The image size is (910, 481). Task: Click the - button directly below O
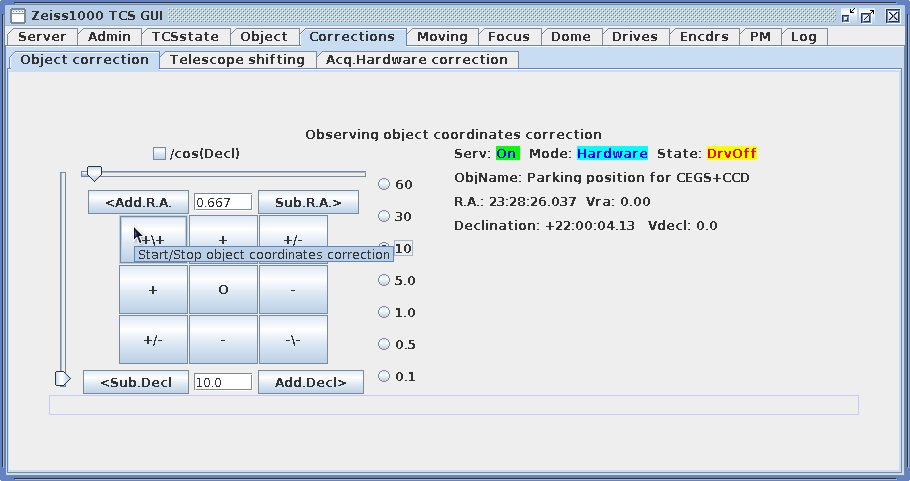tap(223, 339)
